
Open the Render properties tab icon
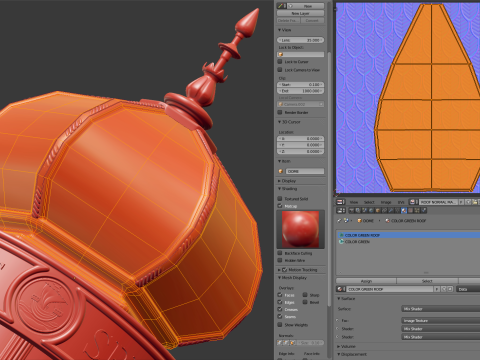click(352, 210)
